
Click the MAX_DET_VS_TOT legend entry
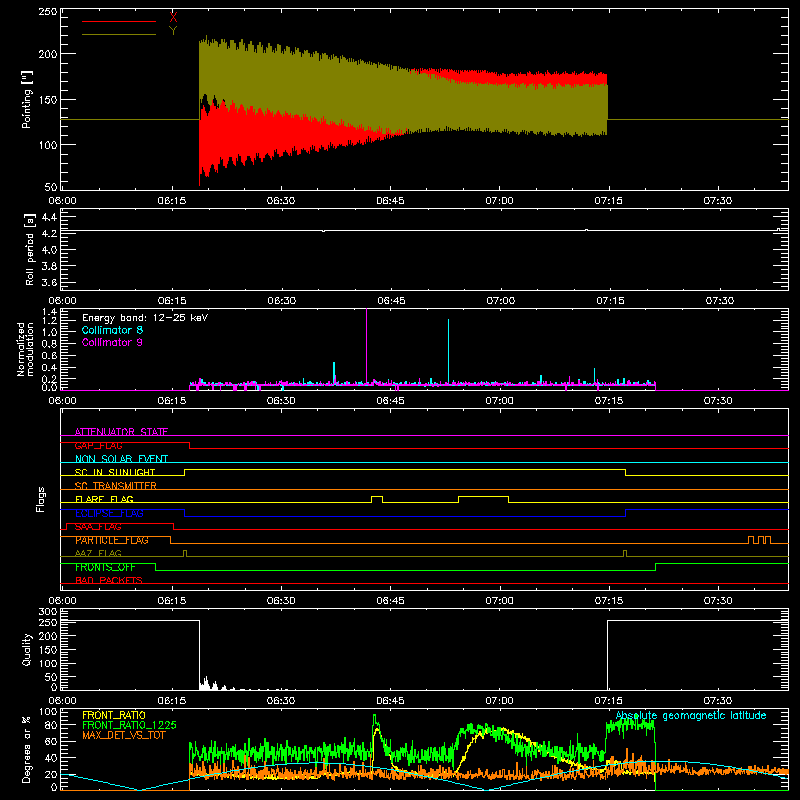(x=126, y=735)
